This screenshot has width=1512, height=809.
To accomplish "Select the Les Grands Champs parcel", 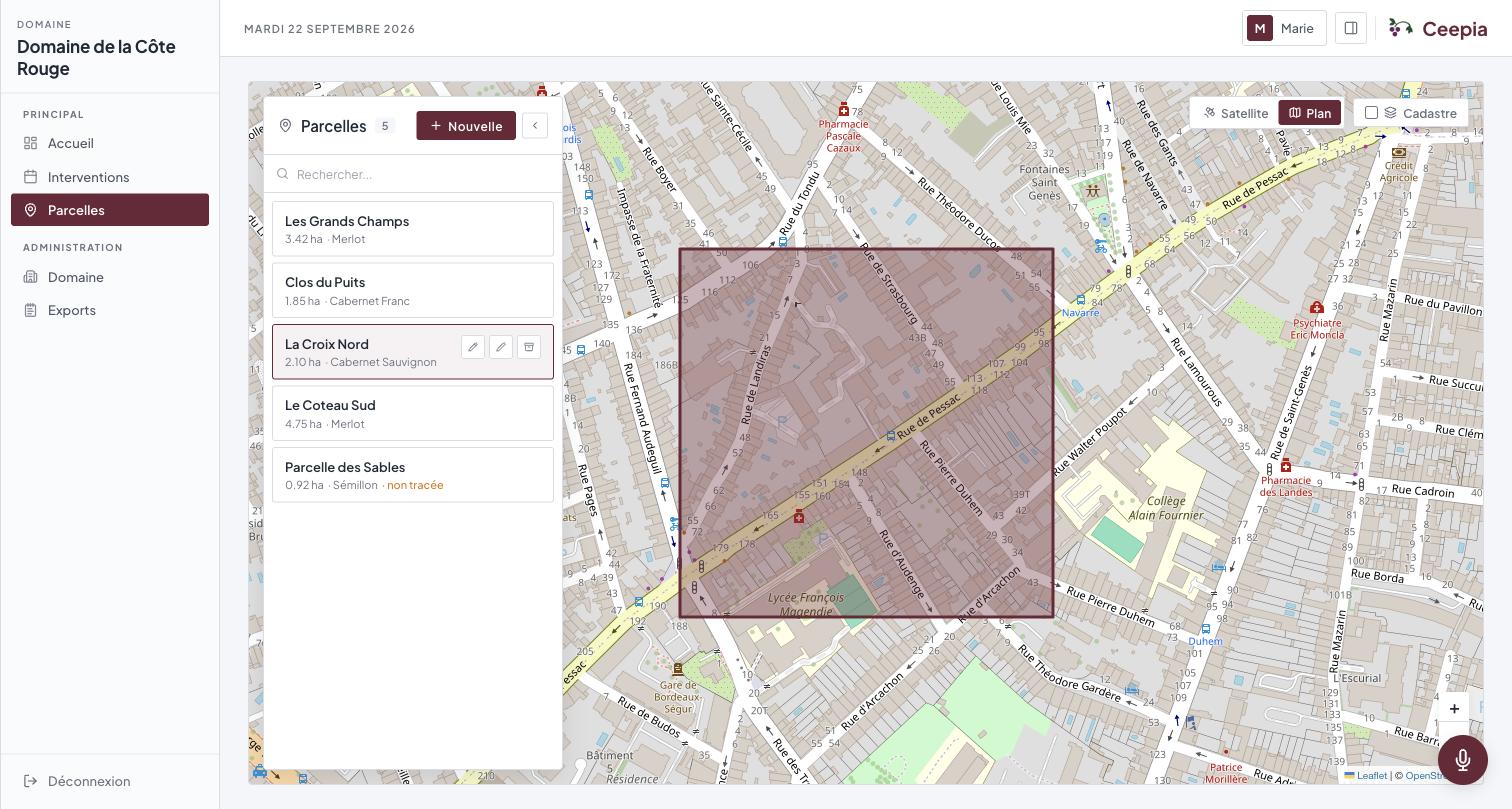I will click(413, 229).
